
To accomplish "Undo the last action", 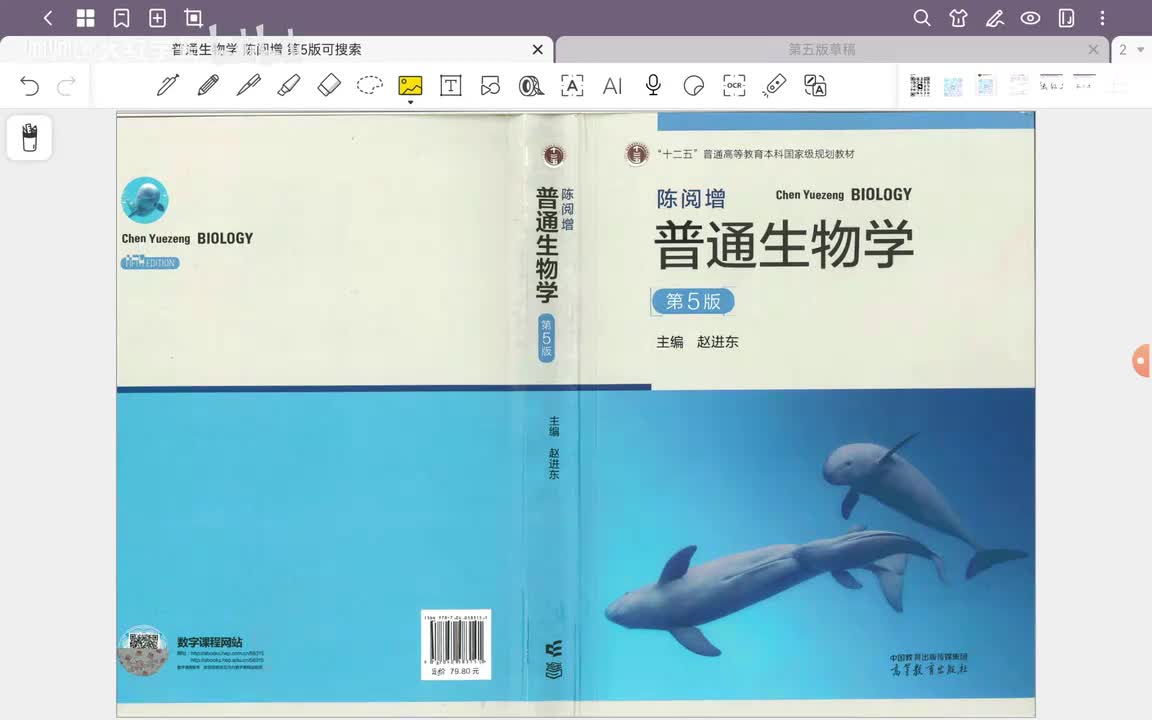I will [29, 86].
